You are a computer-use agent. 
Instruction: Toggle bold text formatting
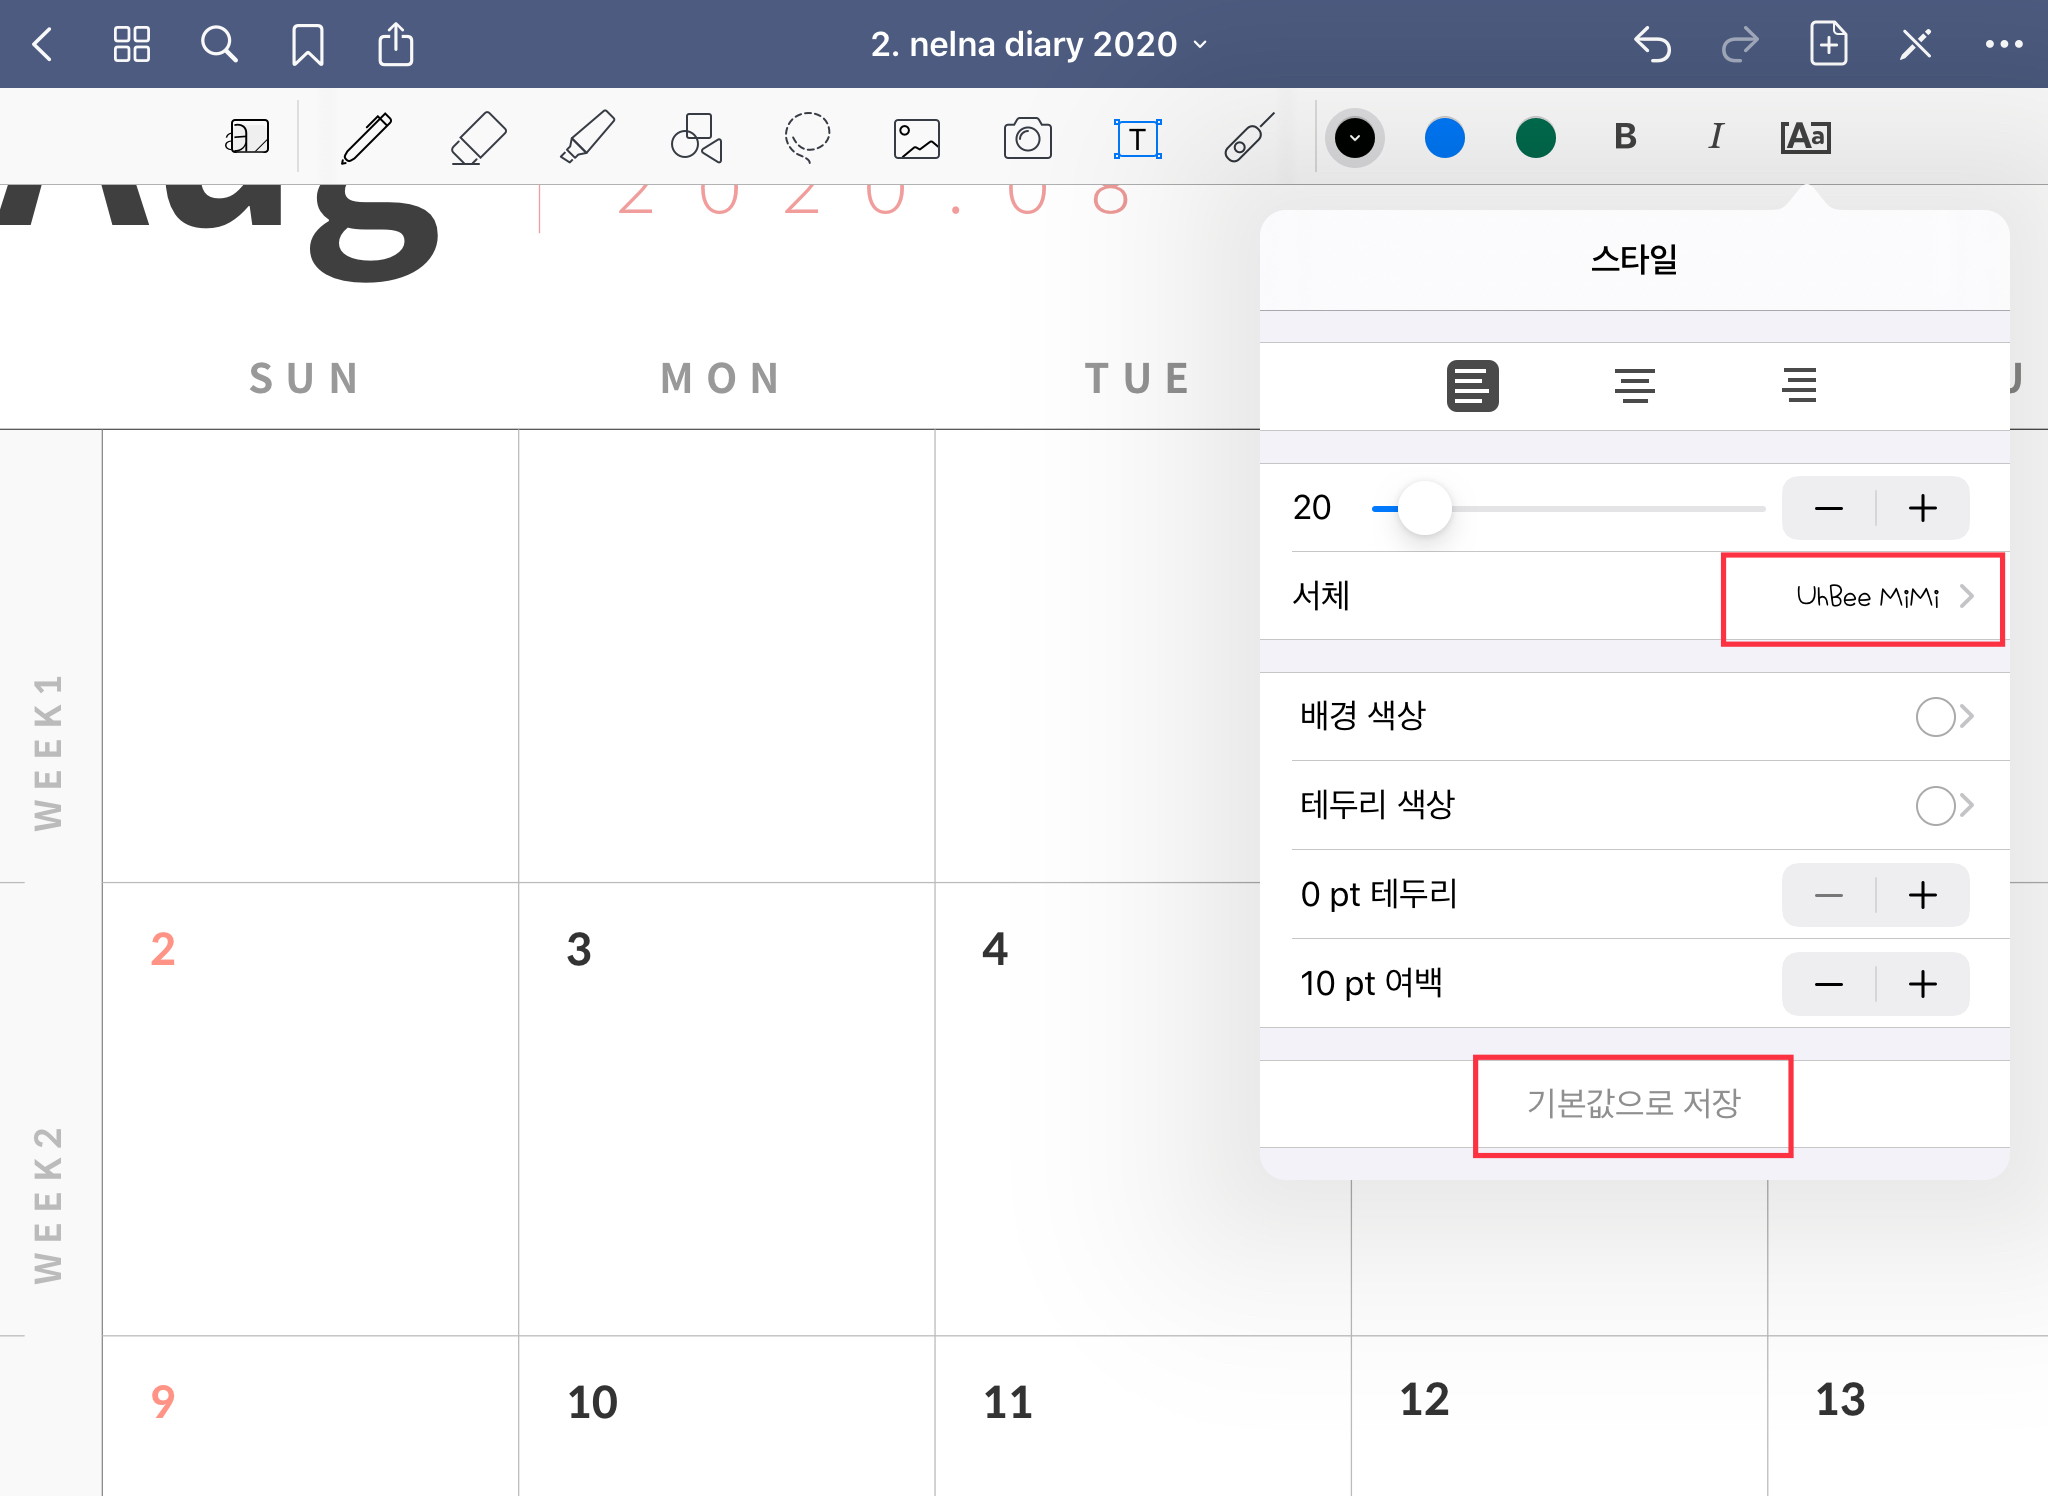point(1625,137)
